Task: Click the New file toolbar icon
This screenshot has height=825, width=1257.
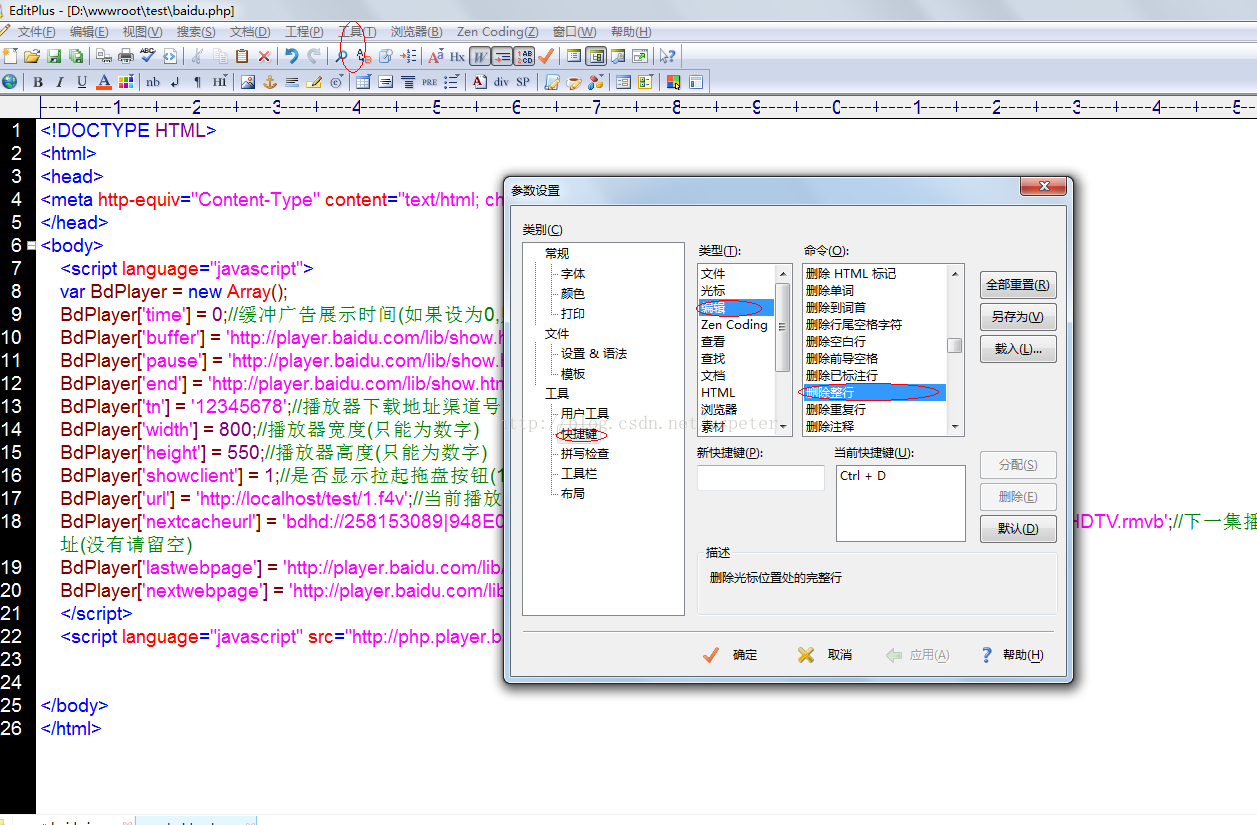Action: (x=10, y=57)
